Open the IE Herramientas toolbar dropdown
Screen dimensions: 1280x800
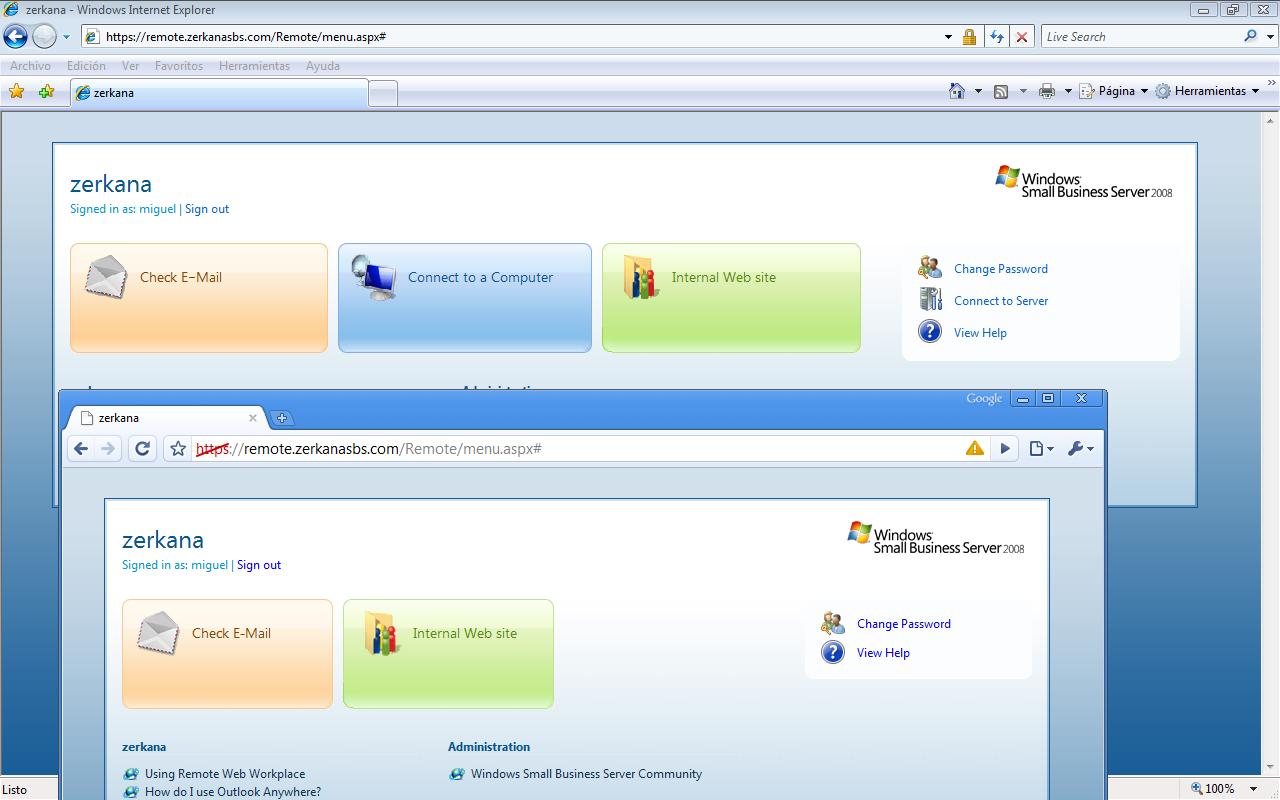1207,91
